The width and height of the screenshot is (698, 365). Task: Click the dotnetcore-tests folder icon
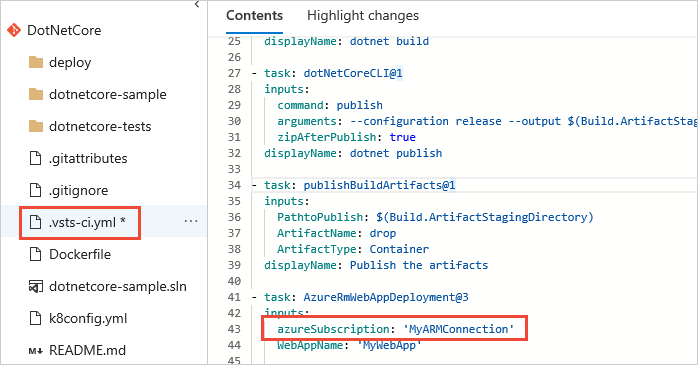pos(36,126)
